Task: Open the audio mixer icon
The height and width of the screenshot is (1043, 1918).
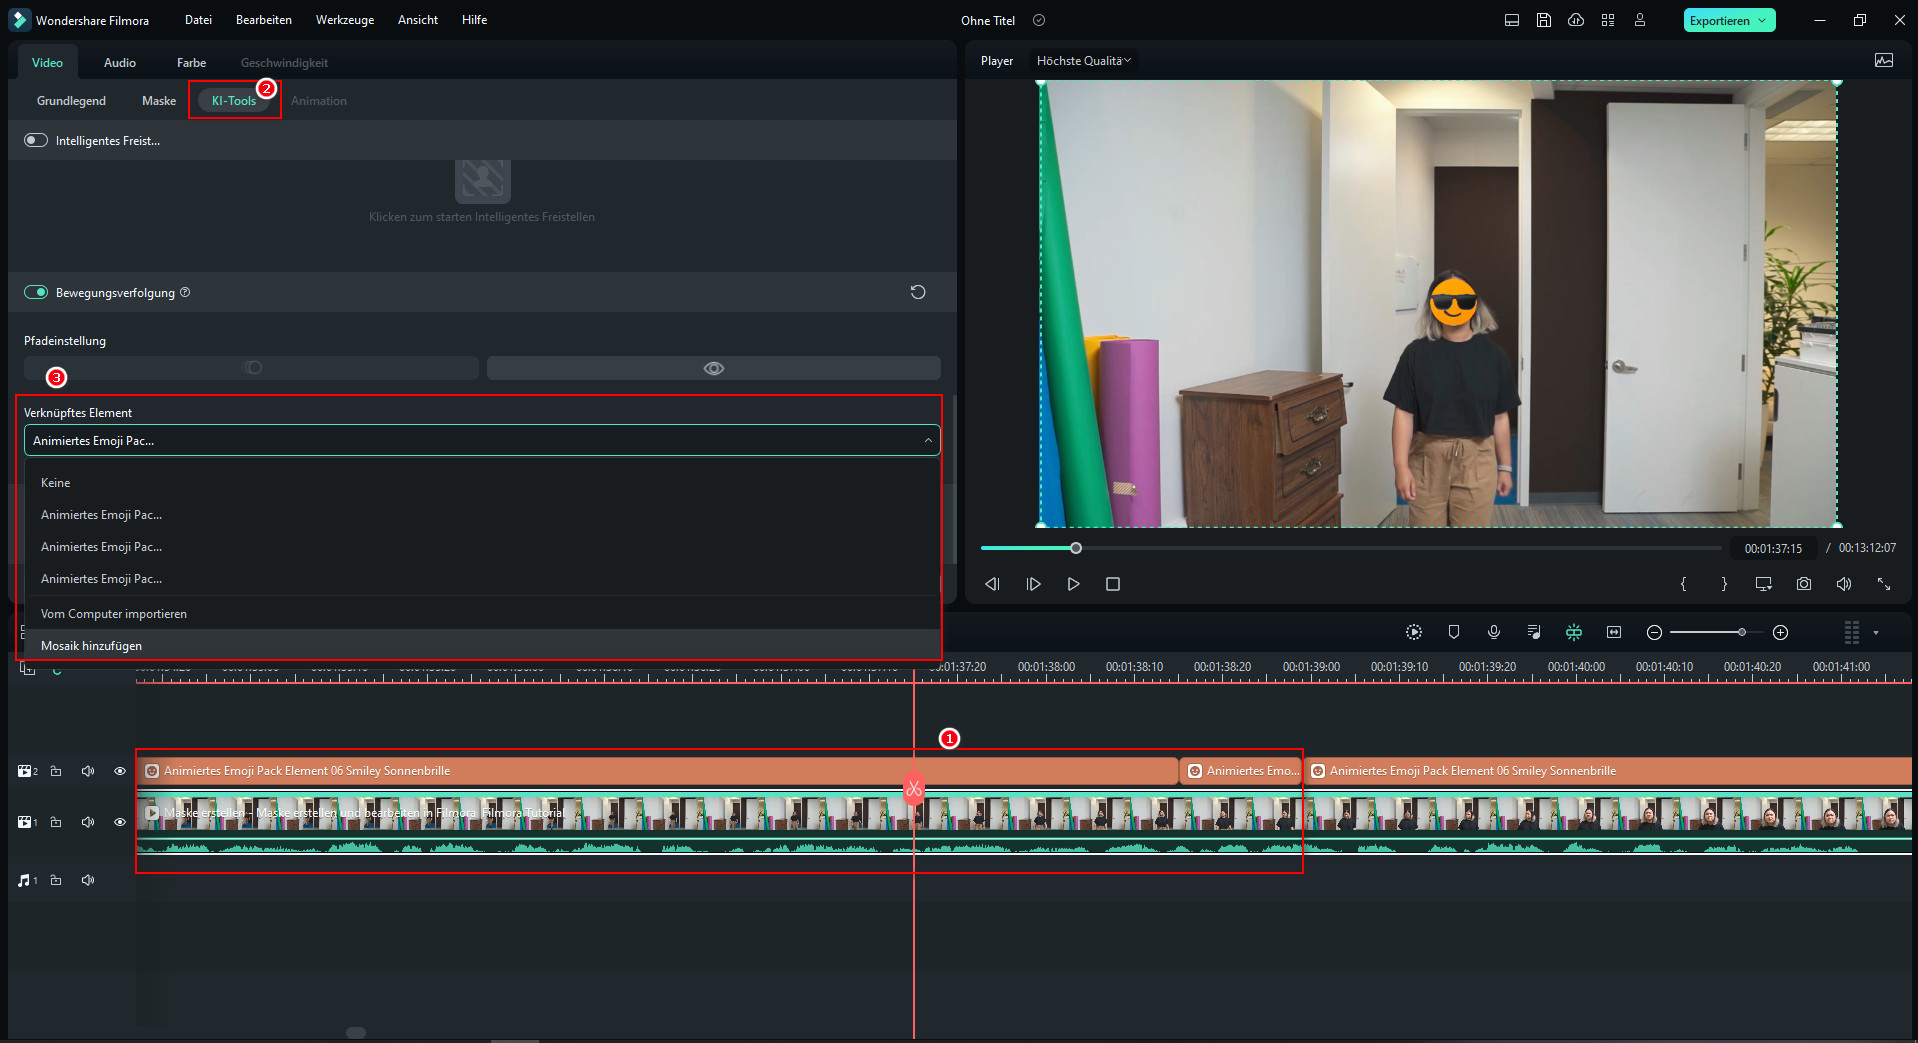Action: point(1534,632)
